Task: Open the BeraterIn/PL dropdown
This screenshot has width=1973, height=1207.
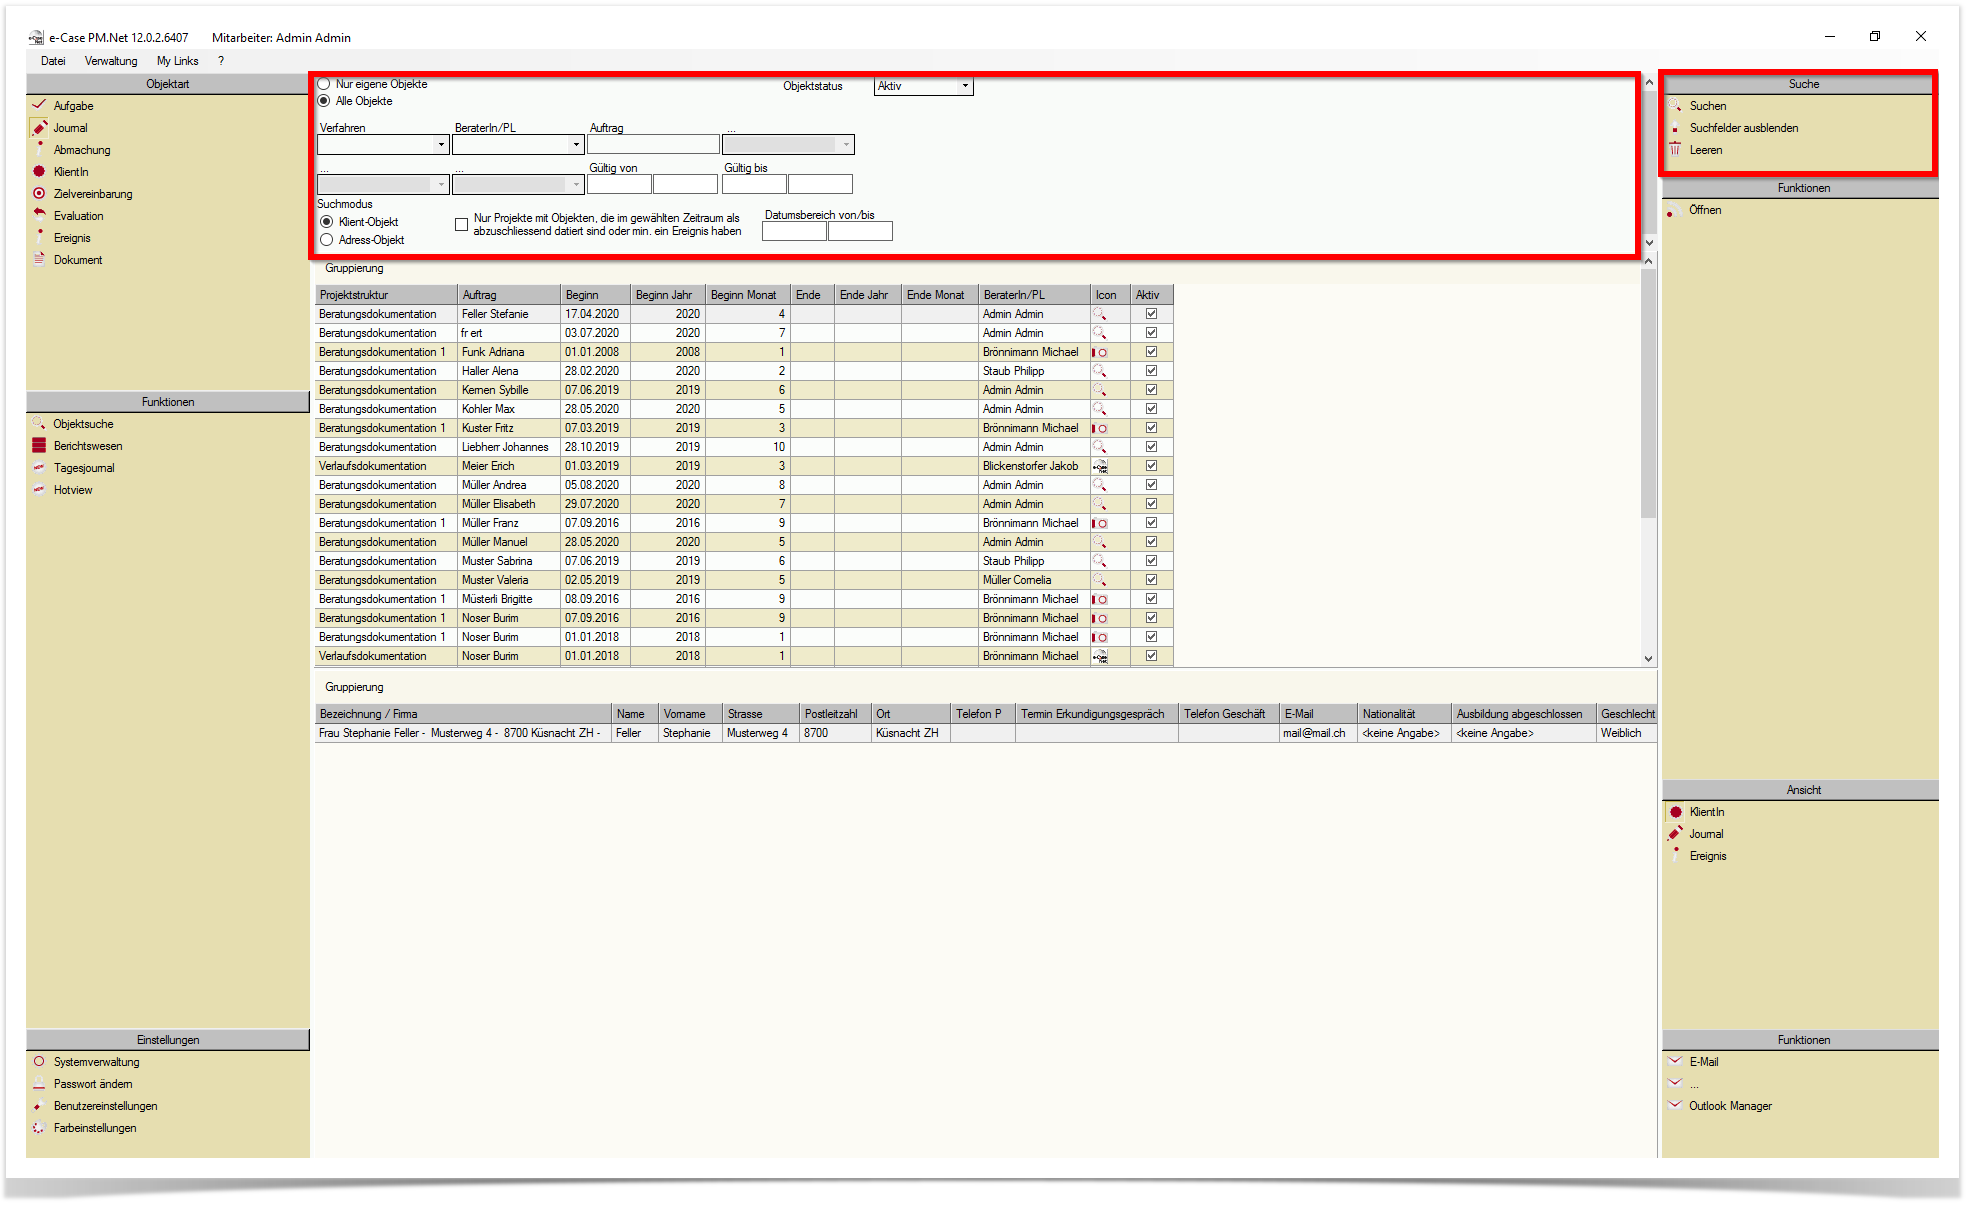Action: [517, 145]
